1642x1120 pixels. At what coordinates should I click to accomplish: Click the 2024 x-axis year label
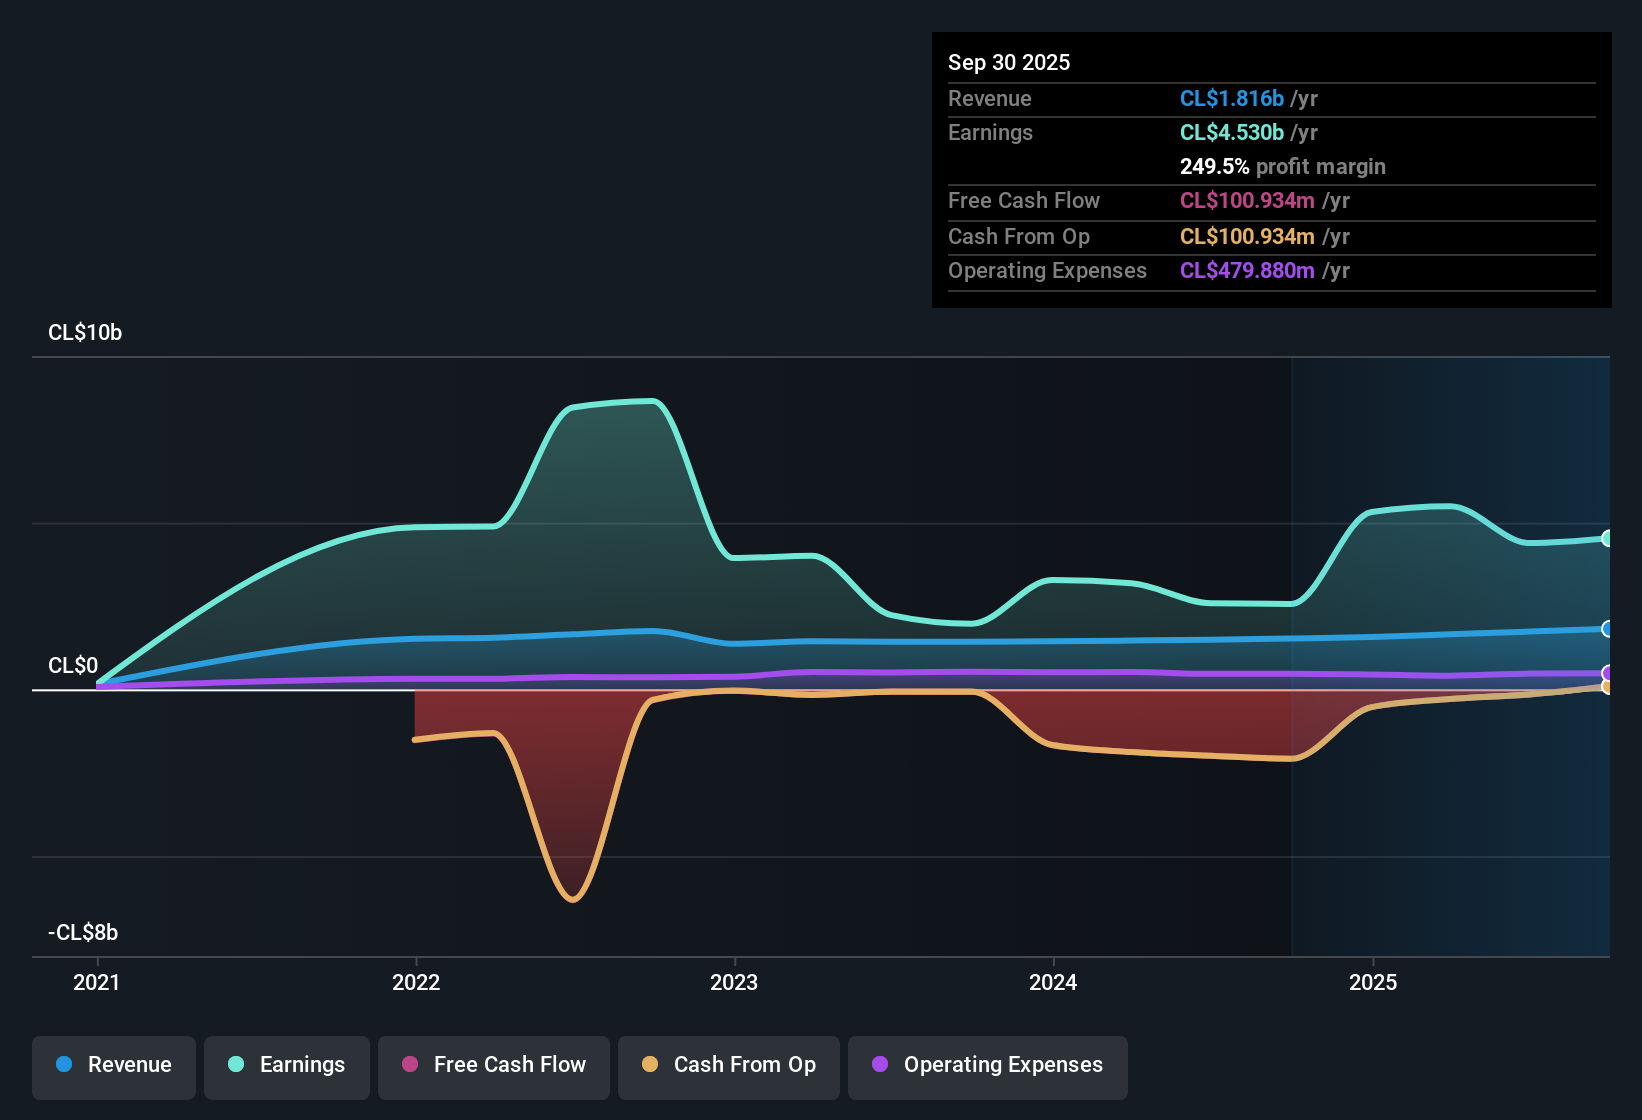click(1053, 982)
